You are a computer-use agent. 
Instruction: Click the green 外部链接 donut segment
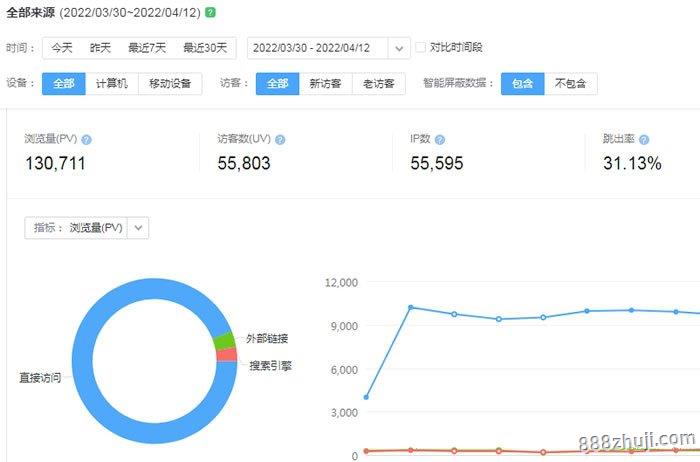pos(225,340)
